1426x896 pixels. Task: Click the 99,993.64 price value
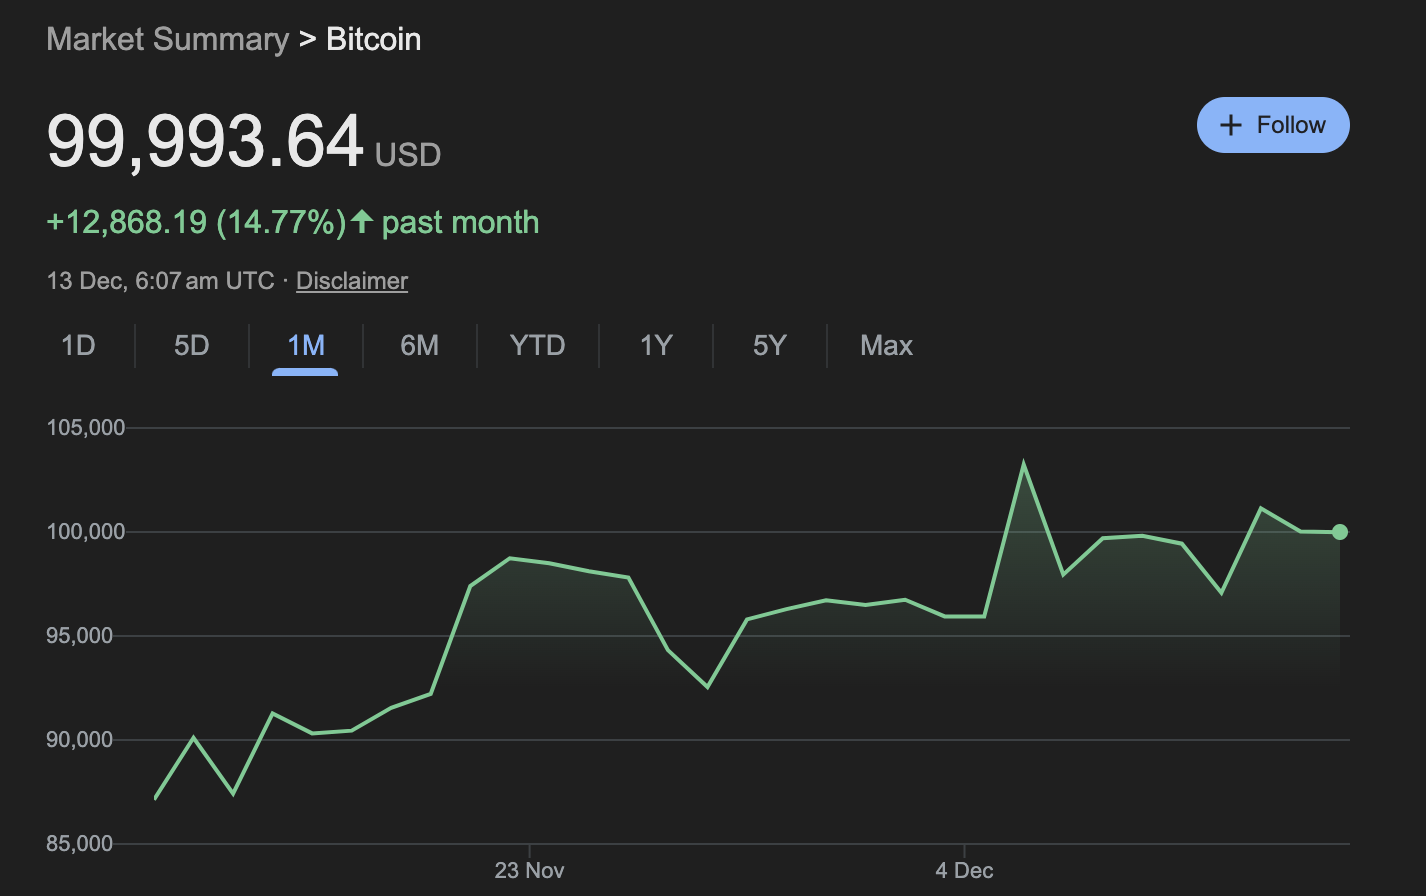point(205,142)
